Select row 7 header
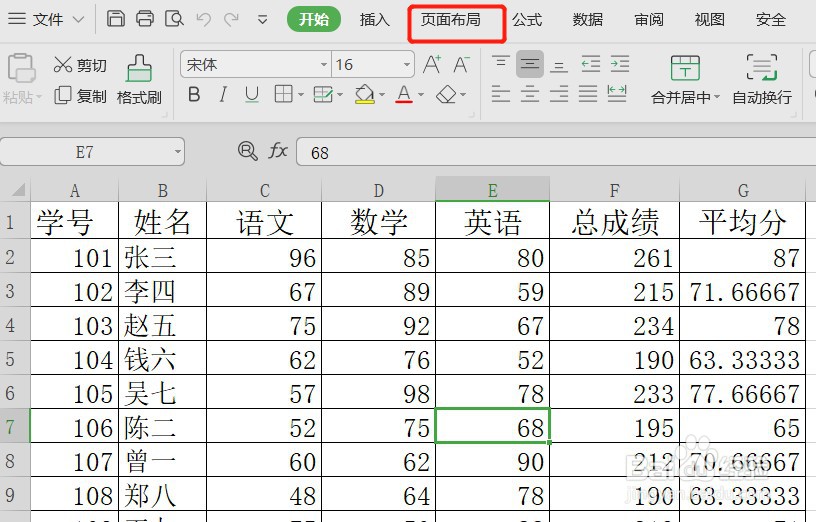The width and height of the screenshot is (816, 522). click(15, 426)
